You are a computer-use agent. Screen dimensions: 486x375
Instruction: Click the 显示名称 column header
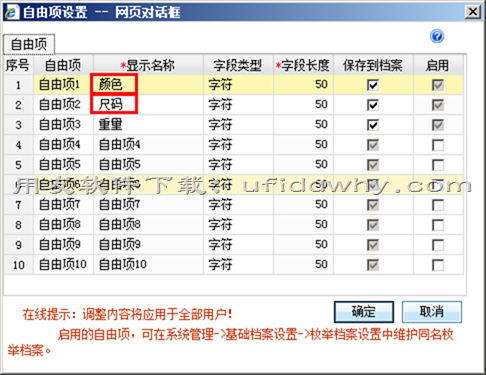coord(148,65)
